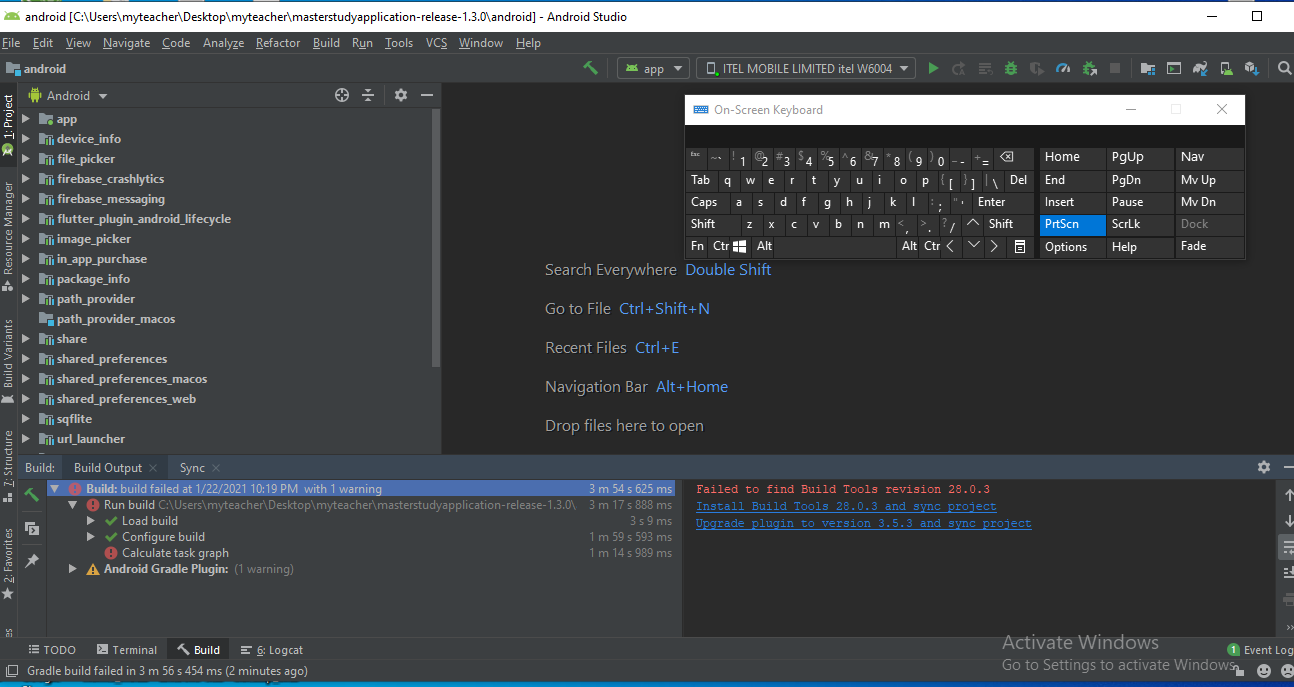Click Upgrade plugin to version 3.5.3 link
The image size is (1294, 687).
[863, 523]
